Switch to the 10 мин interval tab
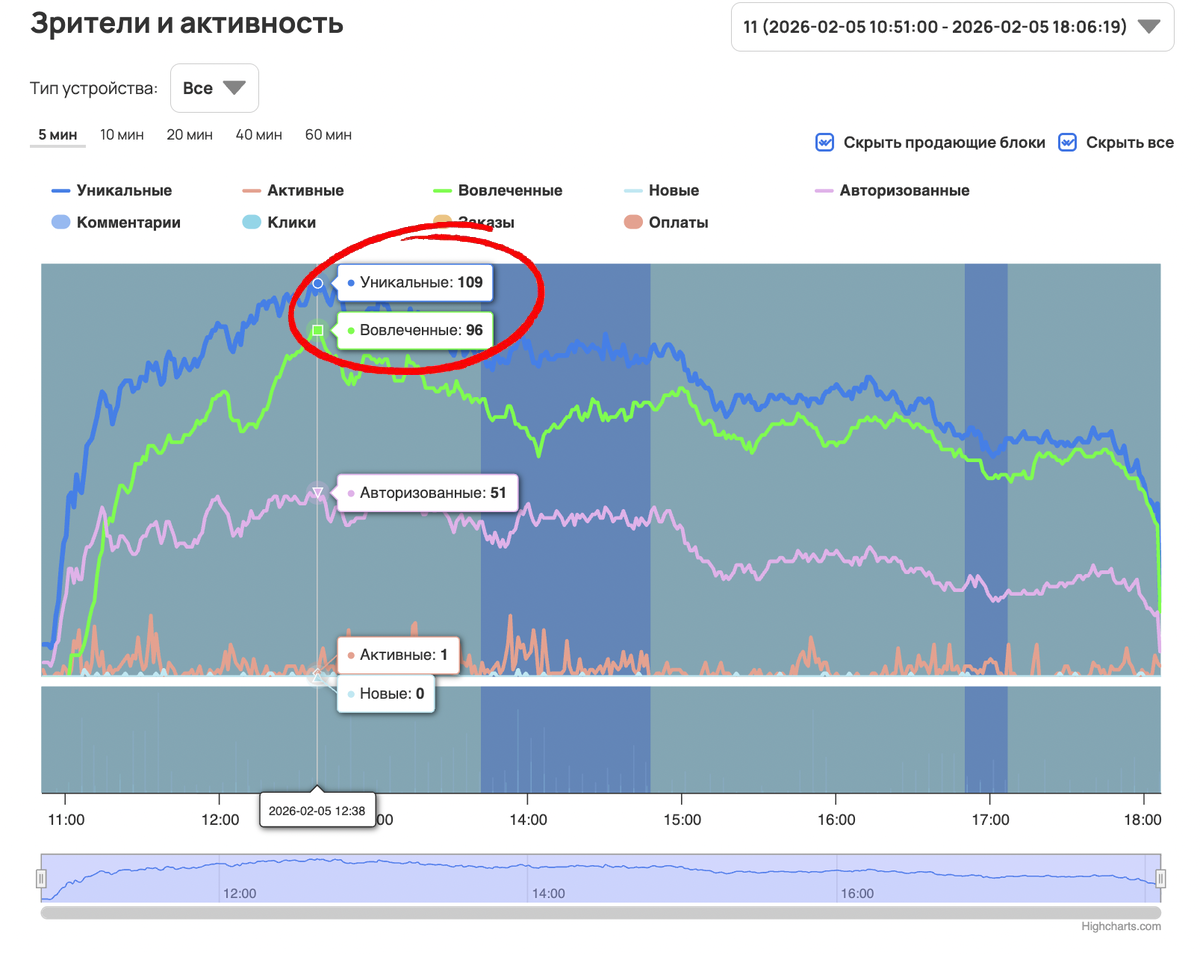 (122, 135)
